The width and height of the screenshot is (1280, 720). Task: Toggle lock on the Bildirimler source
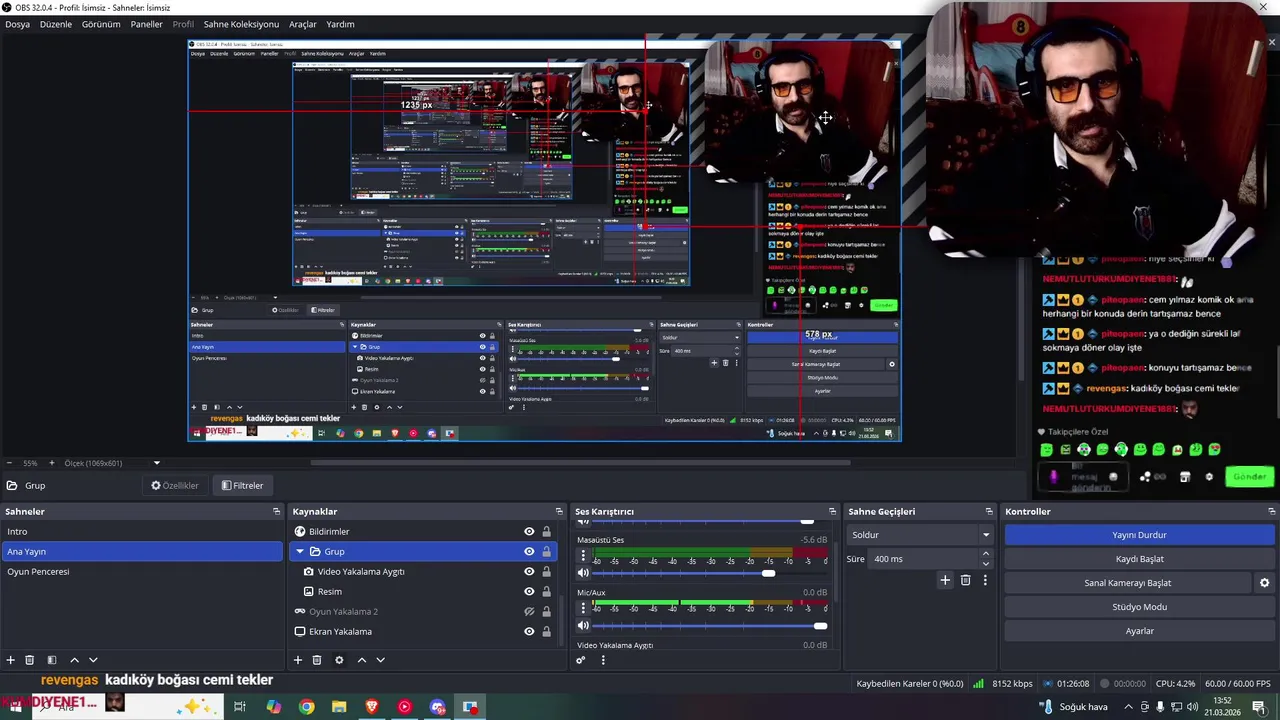(x=546, y=532)
